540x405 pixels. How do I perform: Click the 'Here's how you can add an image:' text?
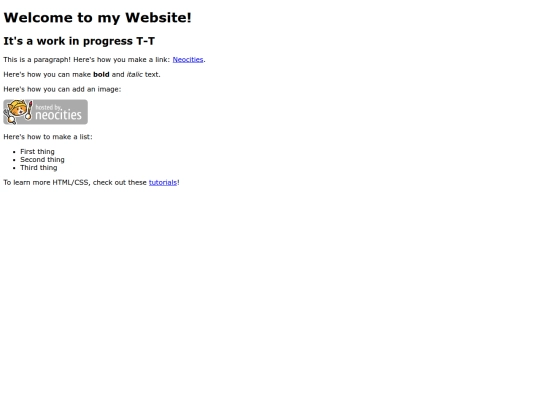pyautogui.click(x=62, y=89)
